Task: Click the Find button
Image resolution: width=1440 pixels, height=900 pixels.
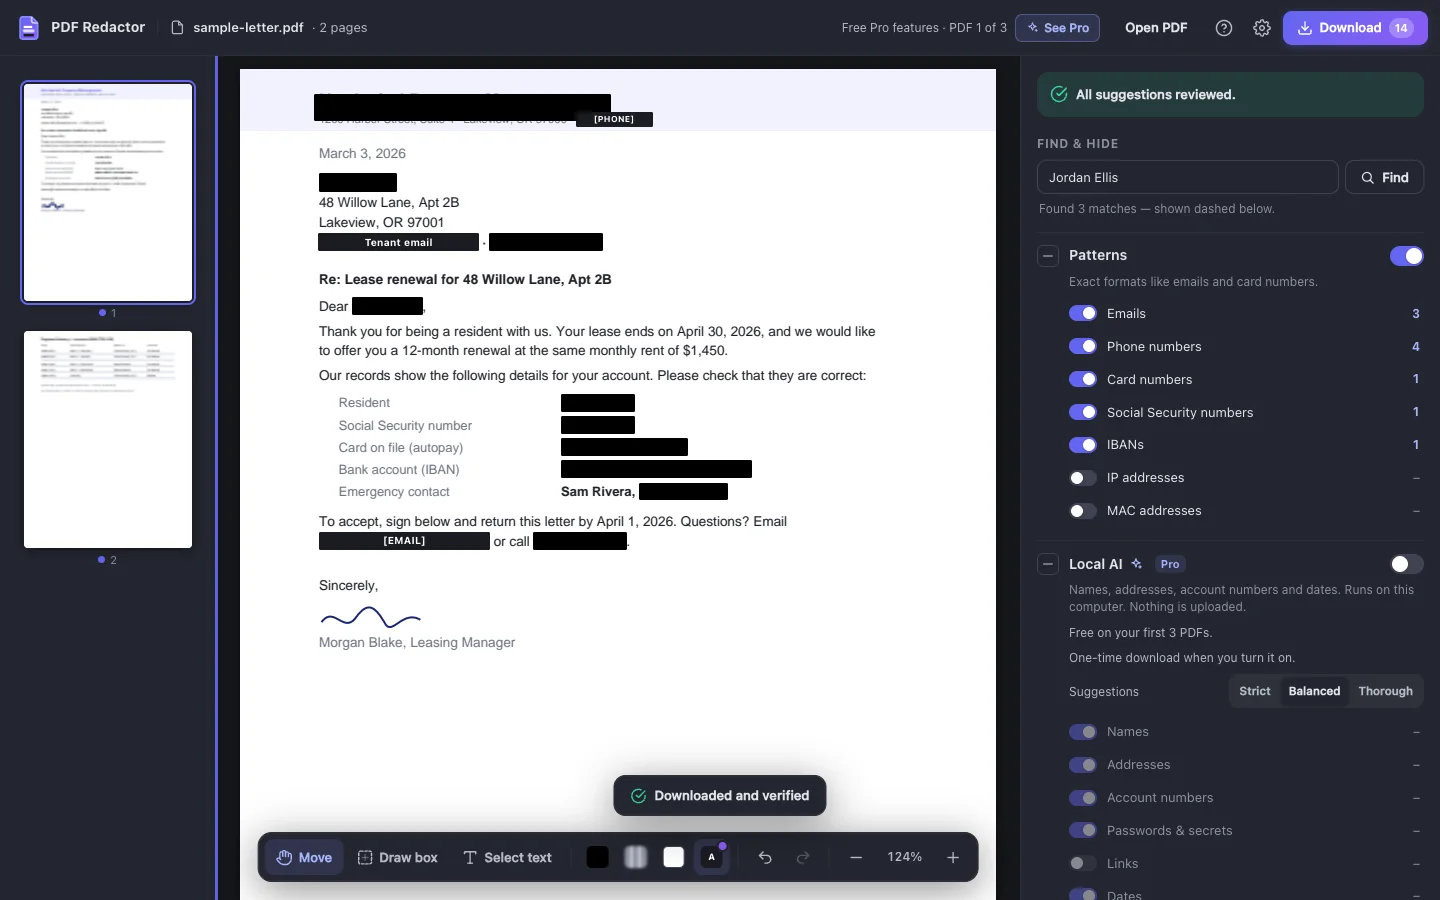Action: 1384,177
